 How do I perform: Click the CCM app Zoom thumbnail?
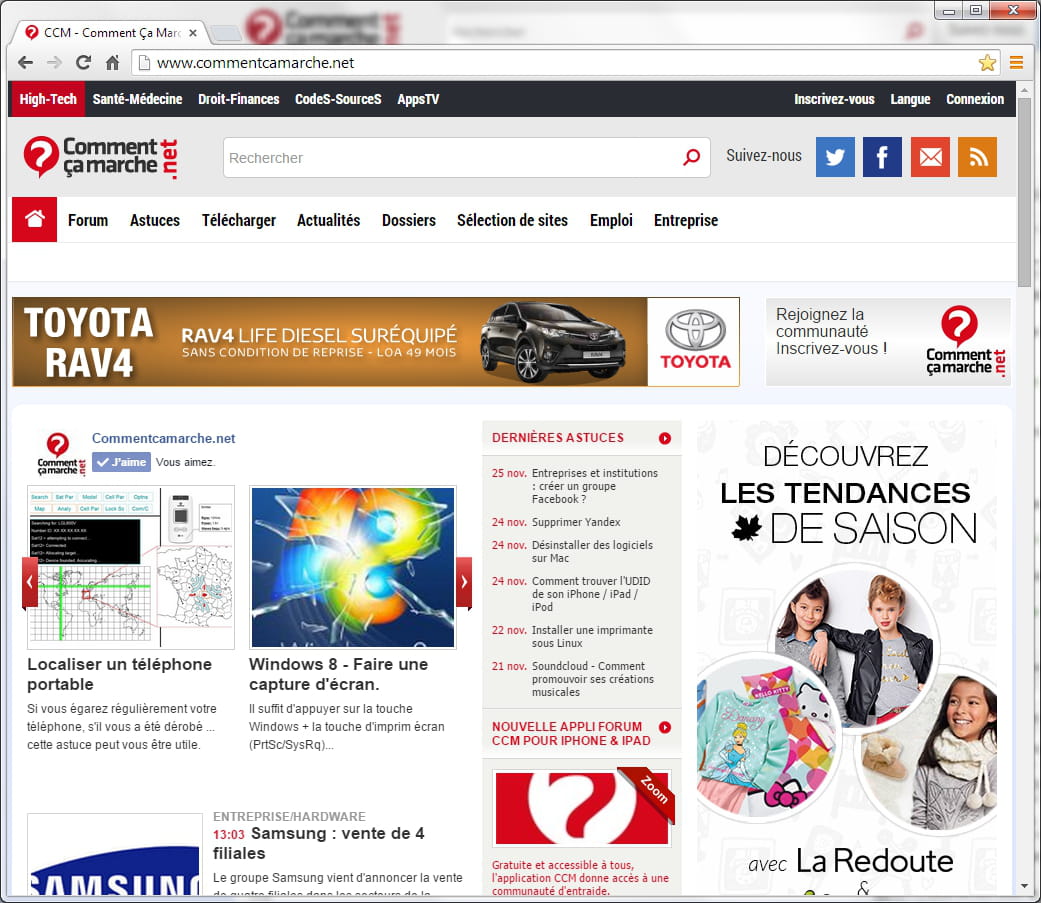pyautogui.click(x=582, y=807)
